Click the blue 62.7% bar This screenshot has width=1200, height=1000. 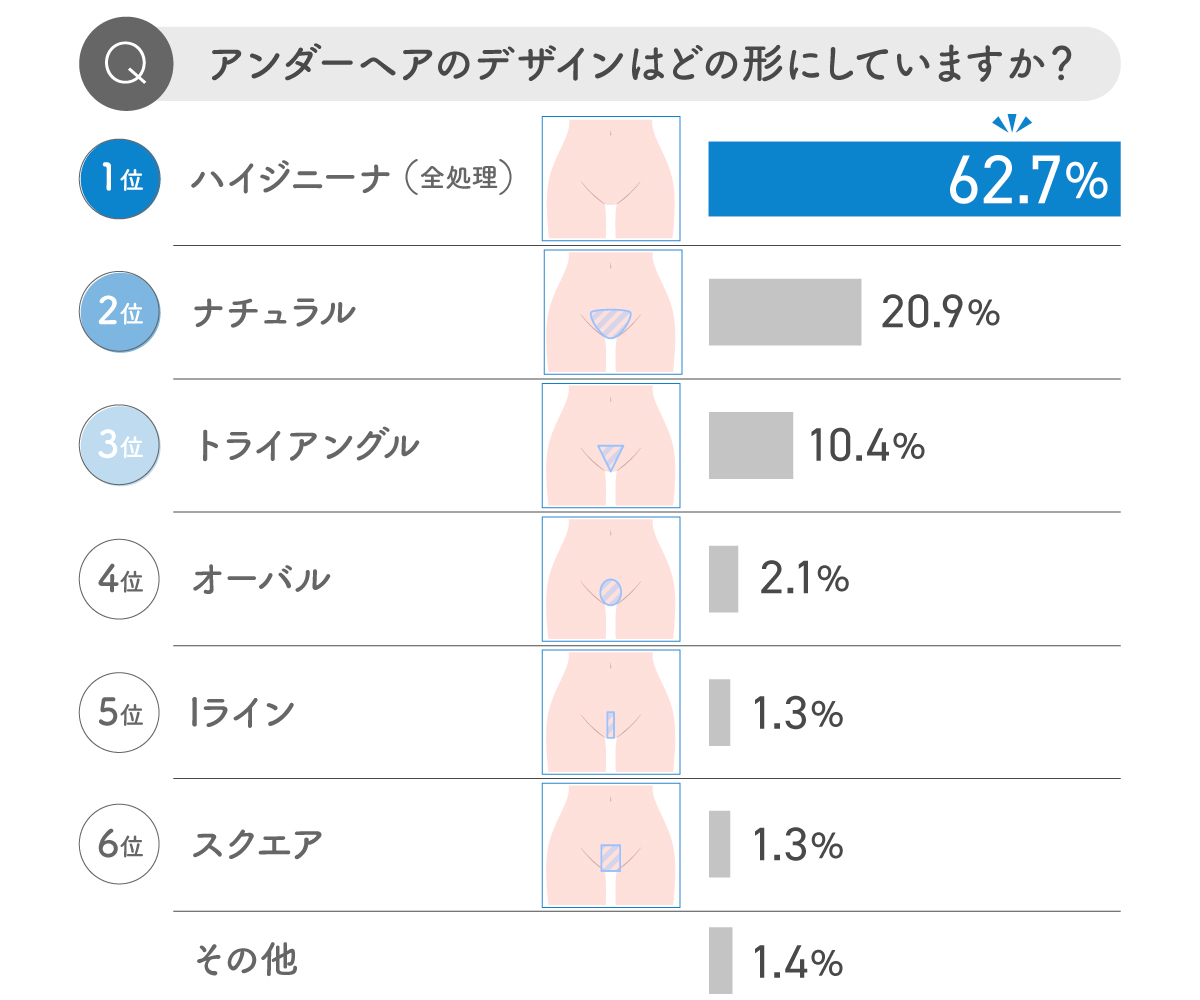914,179
